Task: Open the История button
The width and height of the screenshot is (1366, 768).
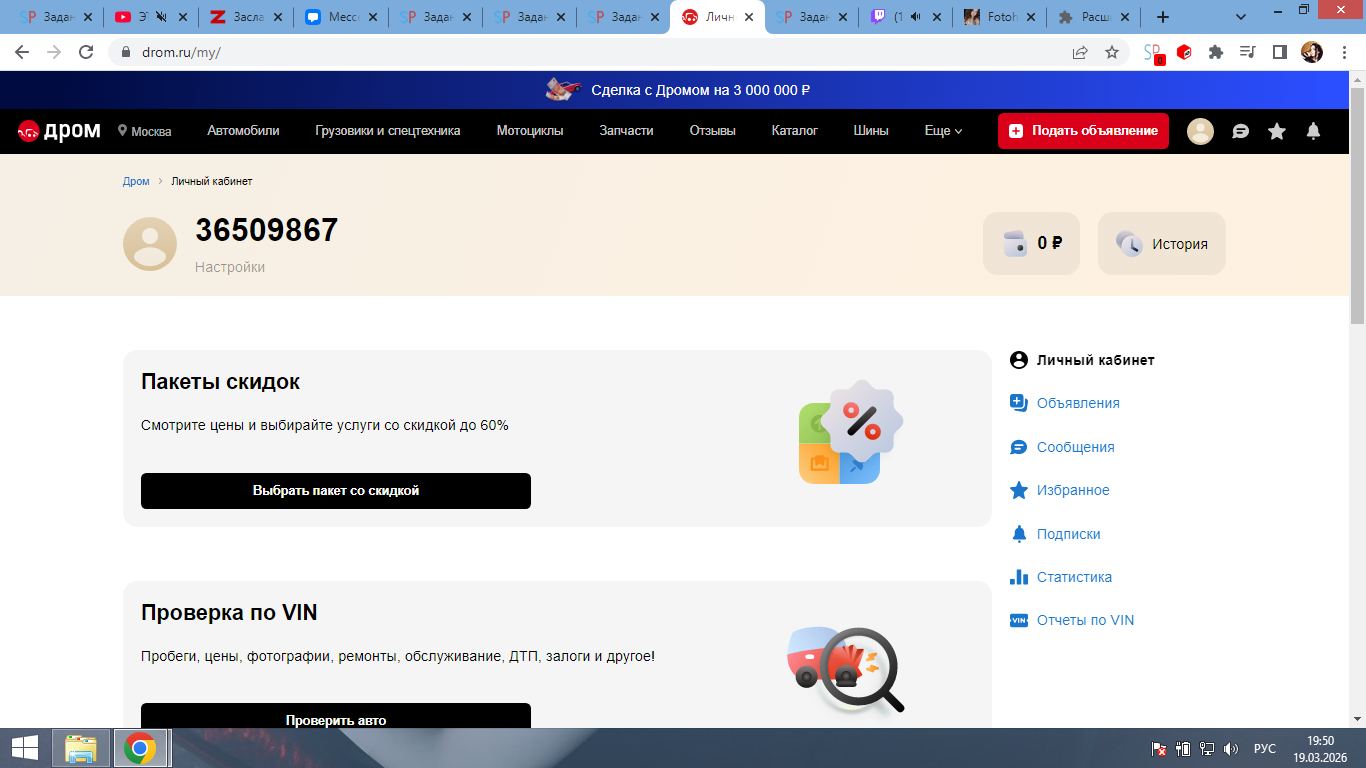Action: 1161,243
